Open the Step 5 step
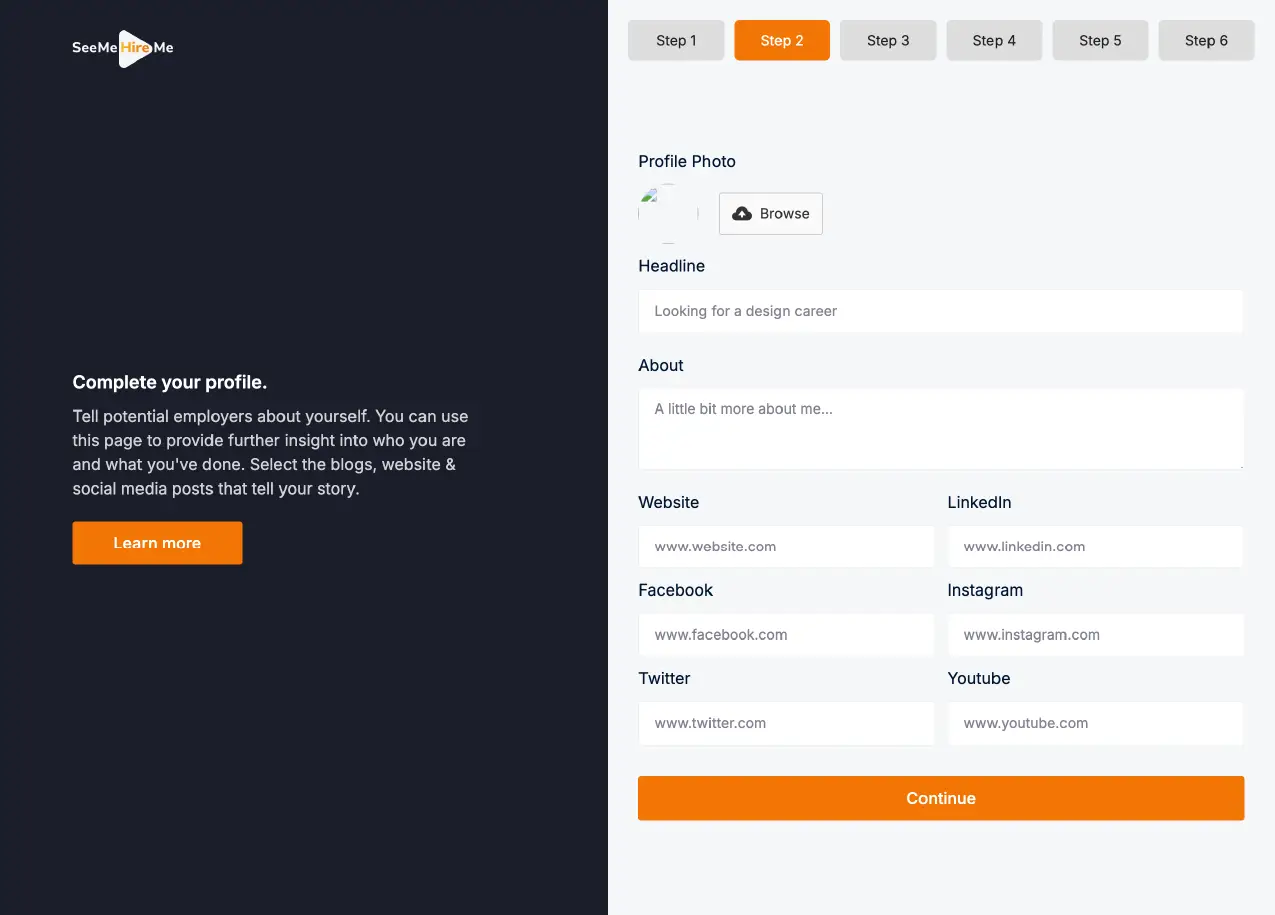The image size is (1275, 915). [x=1100, y=40]
